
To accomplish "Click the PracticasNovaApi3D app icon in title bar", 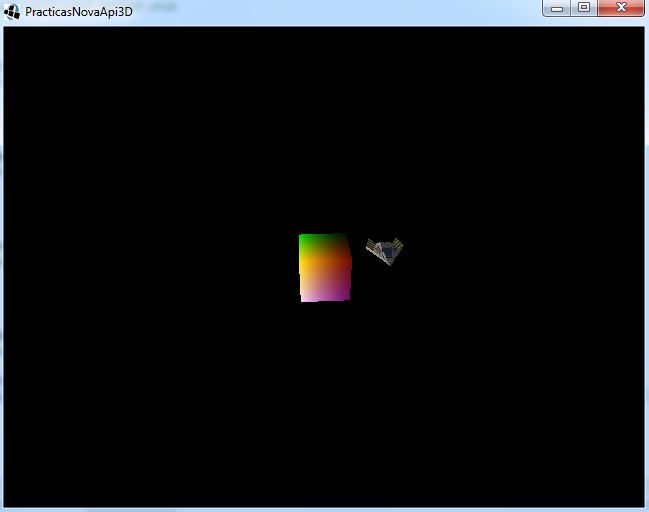I will click(x=12, y=12).
